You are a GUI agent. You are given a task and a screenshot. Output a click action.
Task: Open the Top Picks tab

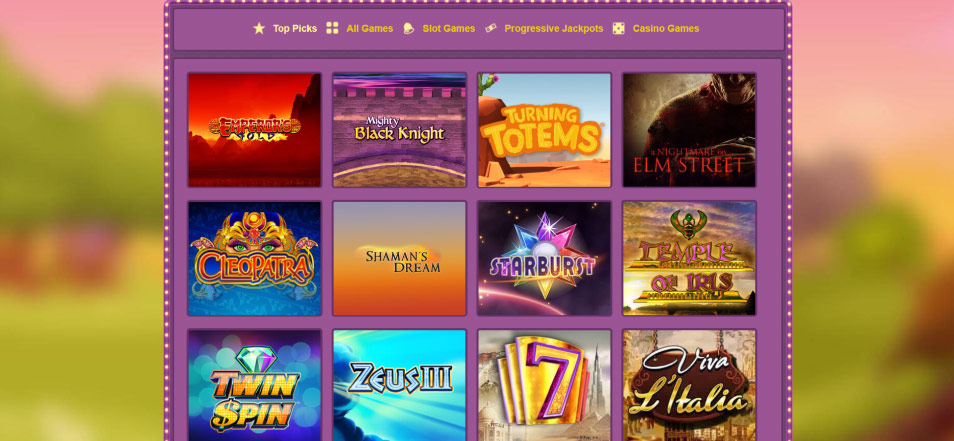pos(295,29)
